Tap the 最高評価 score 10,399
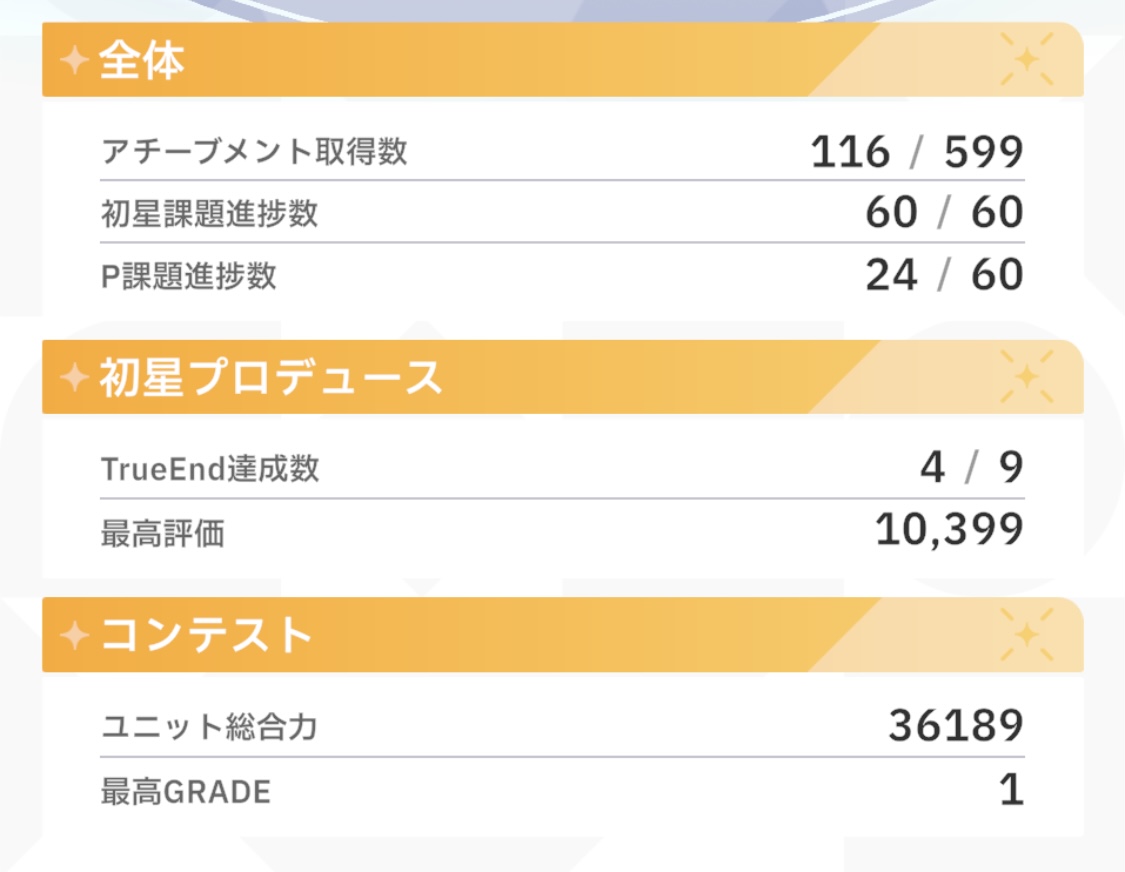The image size is (1125, 872). point(948,530)
